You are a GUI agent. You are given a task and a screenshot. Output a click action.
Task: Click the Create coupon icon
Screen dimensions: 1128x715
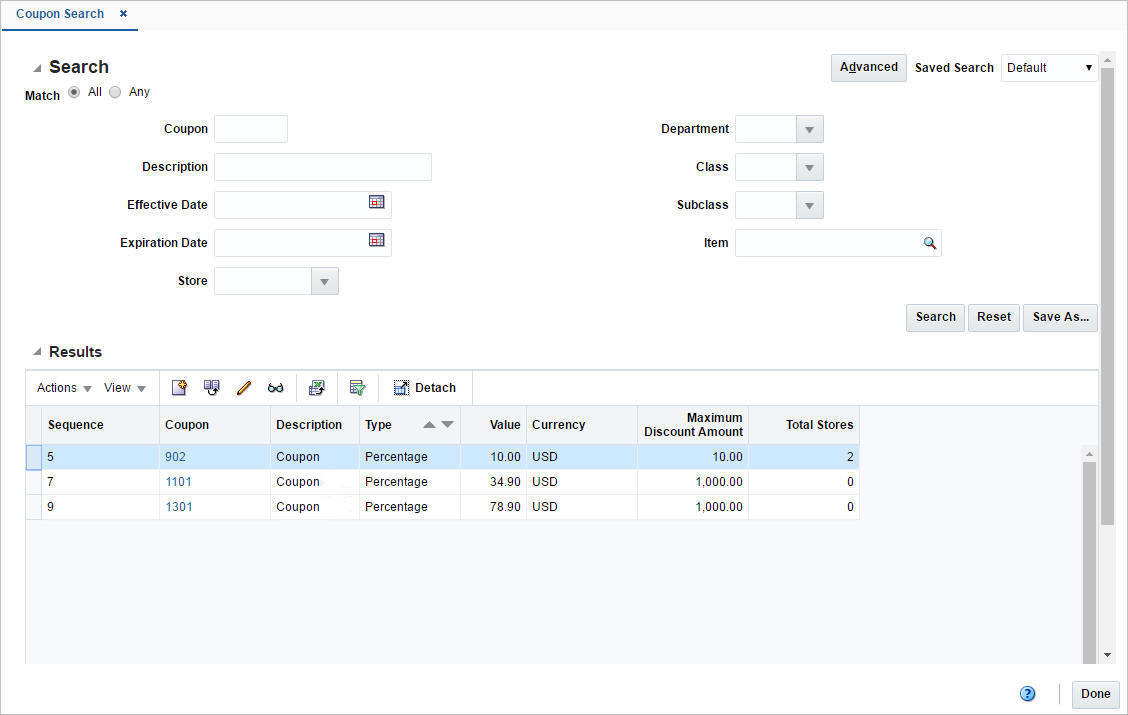tap(179, 388)
